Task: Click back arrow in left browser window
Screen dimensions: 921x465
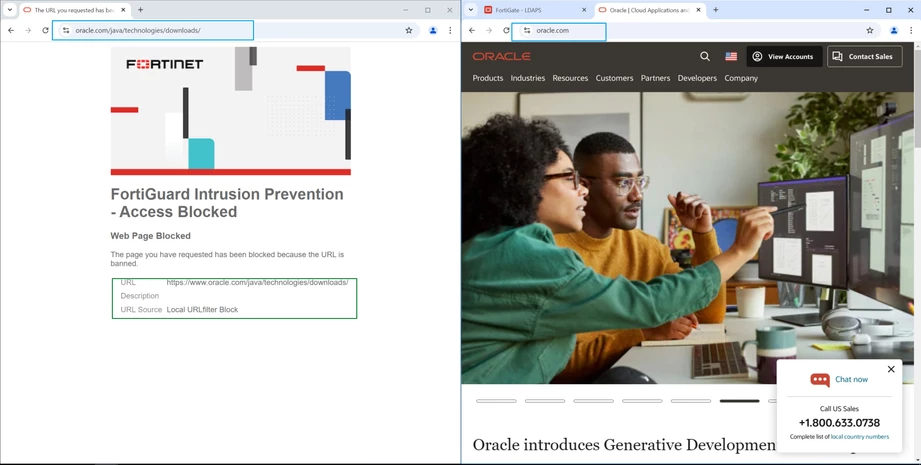Action: (x=11, y=31)
